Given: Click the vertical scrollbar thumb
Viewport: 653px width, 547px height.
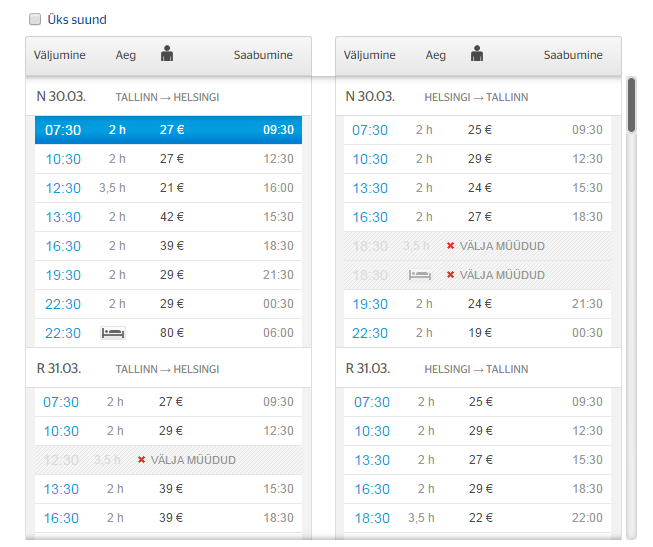Looking at the screenshot, I should pos(631,105).
